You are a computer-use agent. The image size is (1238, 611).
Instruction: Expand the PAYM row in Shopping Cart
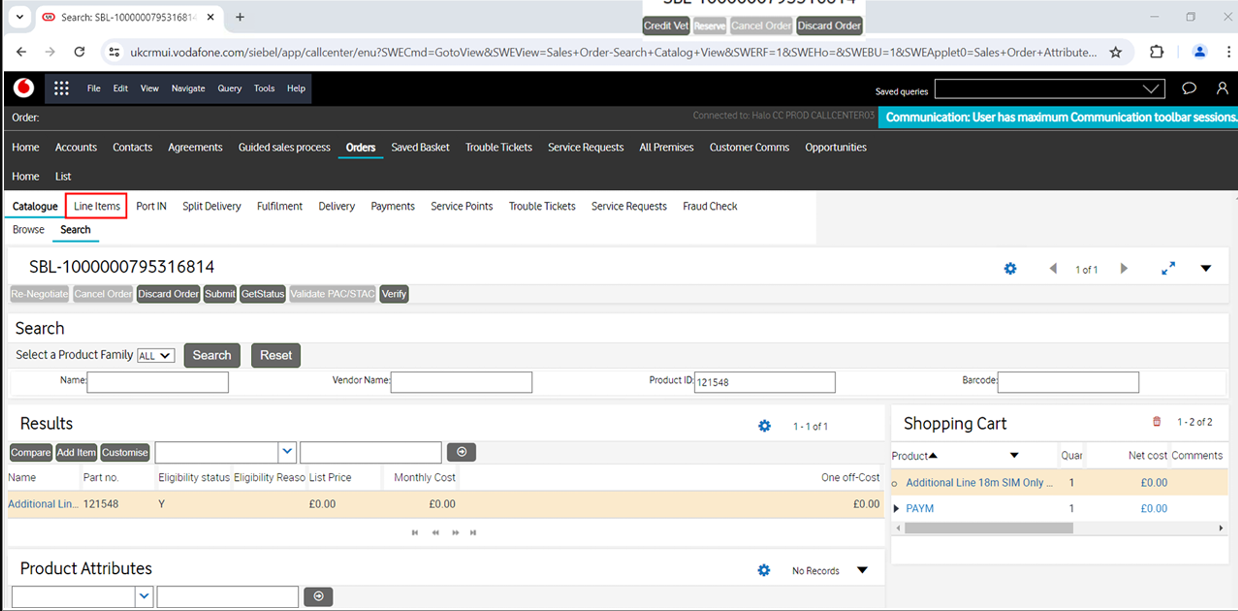point(896,508)
